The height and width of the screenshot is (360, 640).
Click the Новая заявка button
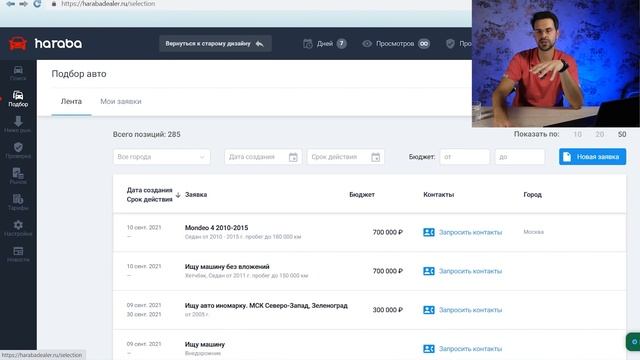592,157
